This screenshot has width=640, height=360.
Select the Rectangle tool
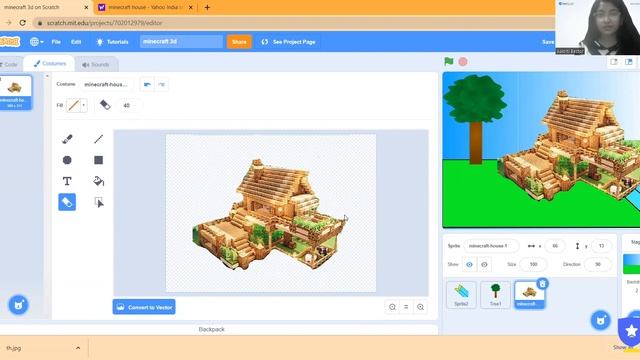pos(98,160)
